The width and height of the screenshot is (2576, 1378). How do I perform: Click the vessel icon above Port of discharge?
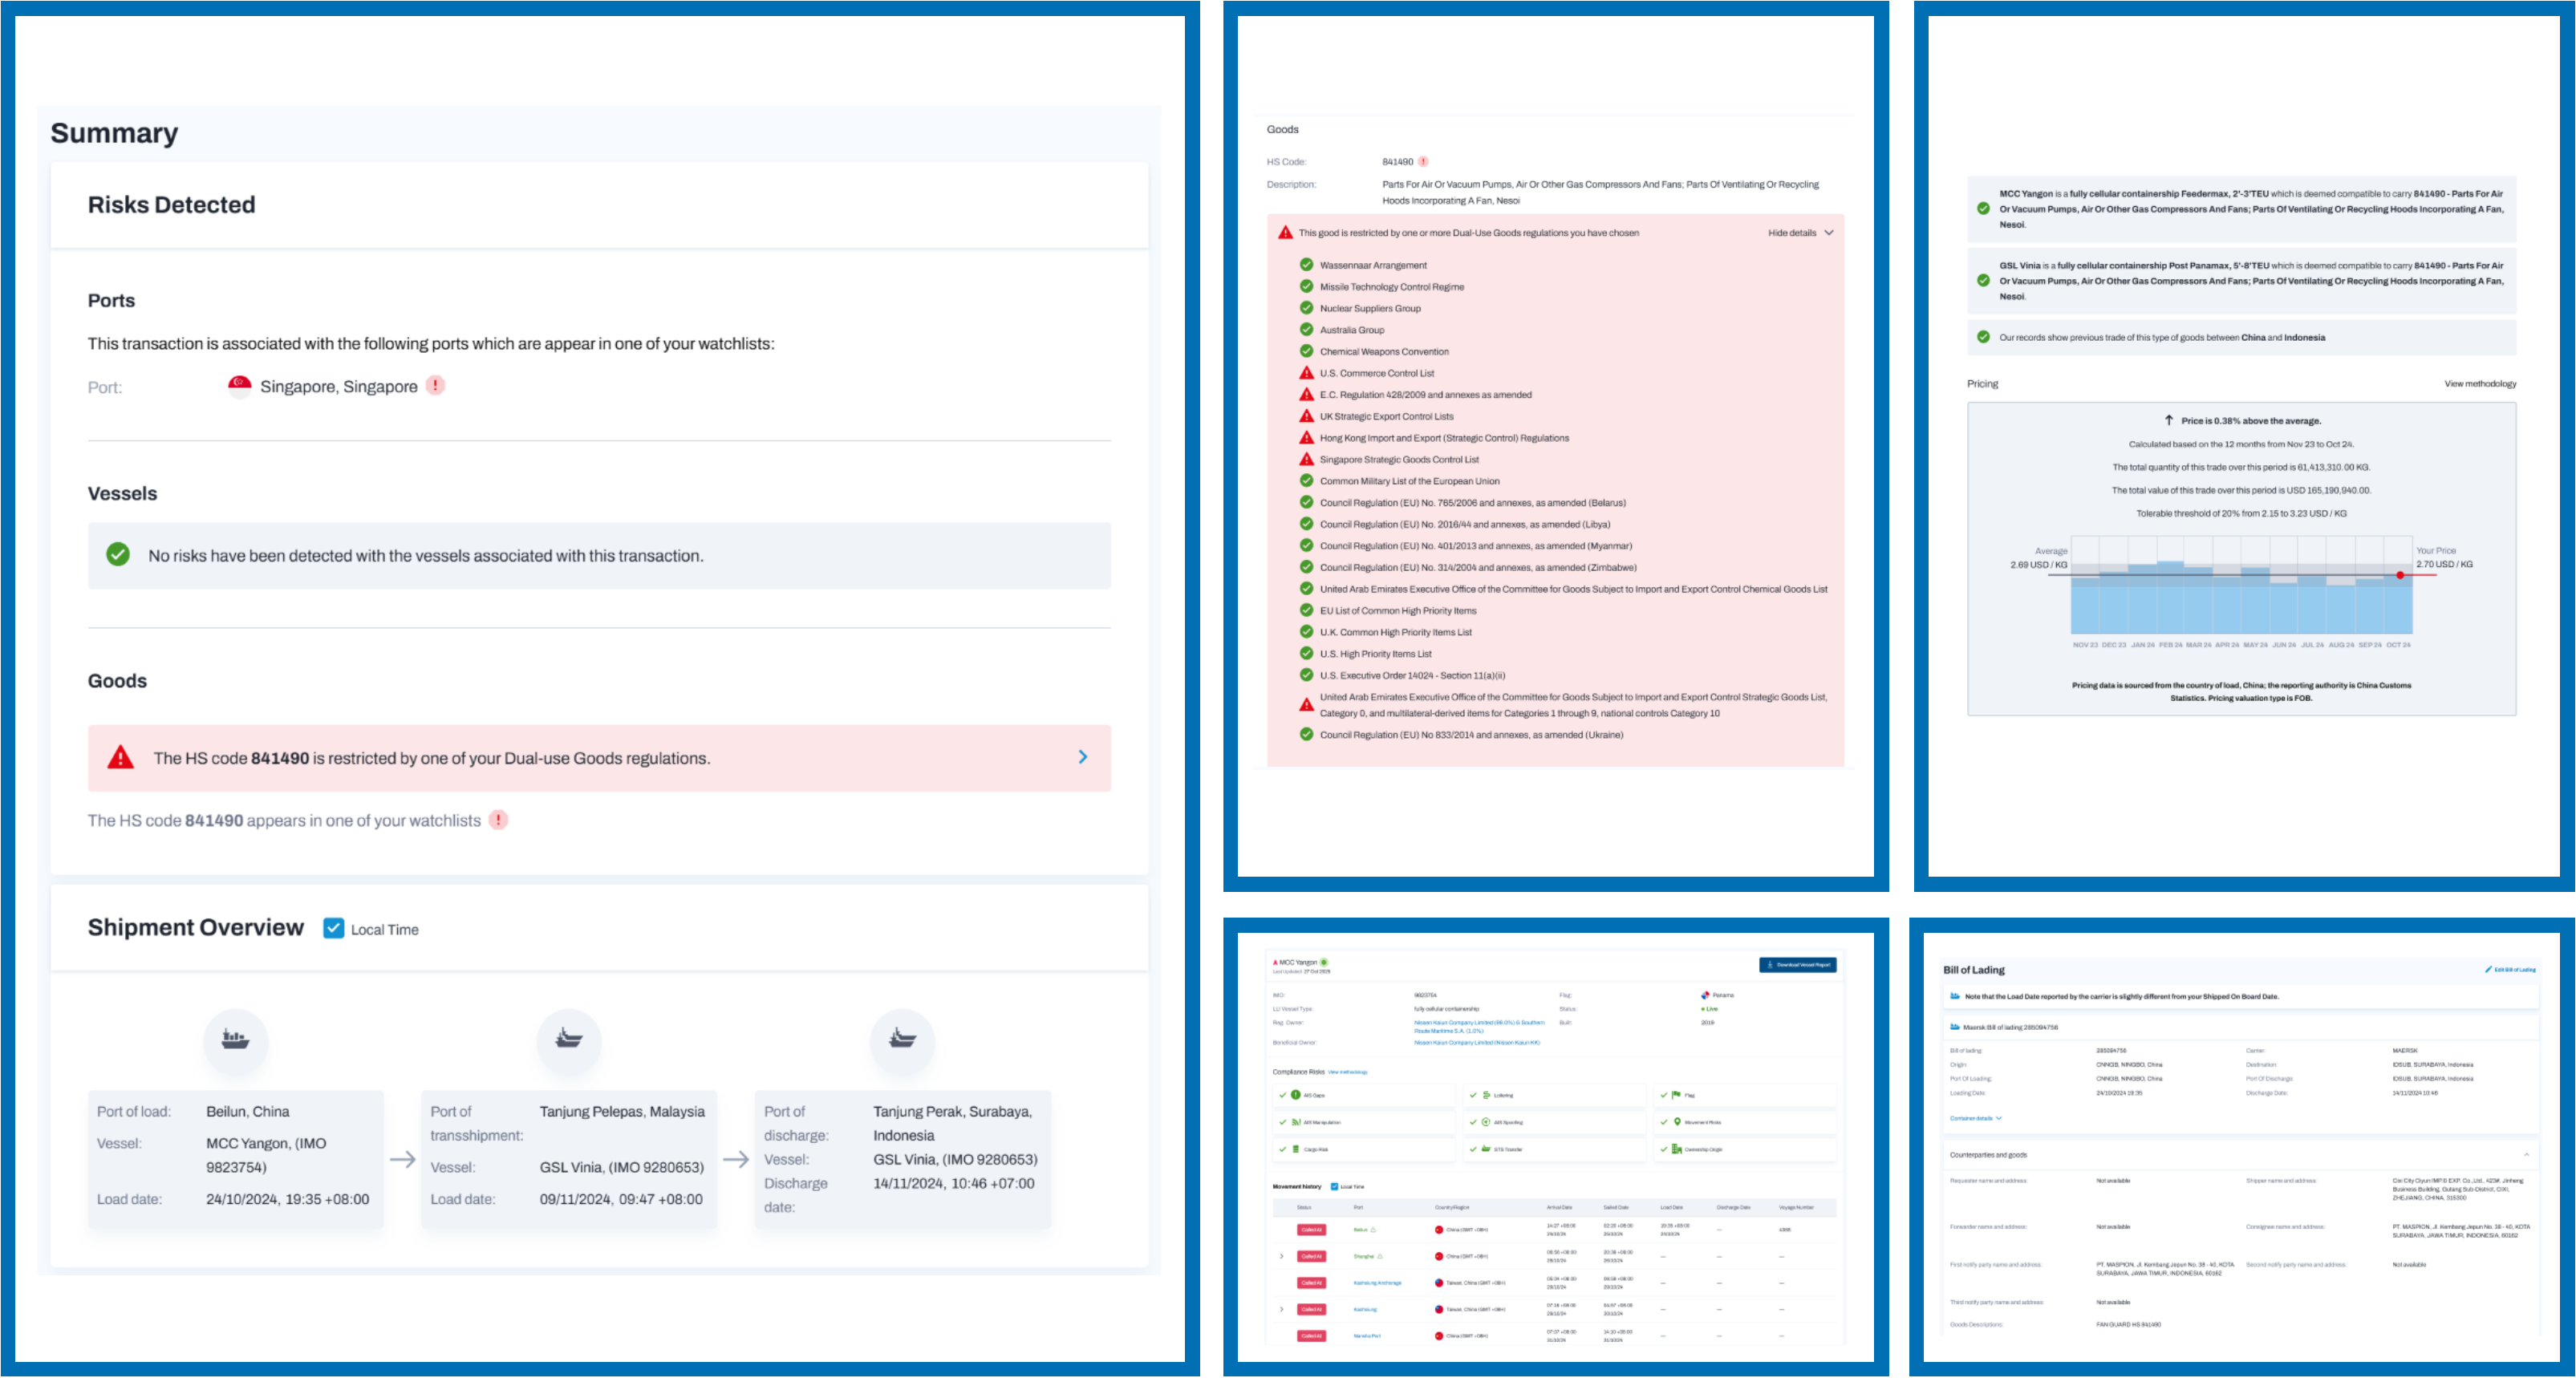pyautogui.click(x=902, y=1039)
